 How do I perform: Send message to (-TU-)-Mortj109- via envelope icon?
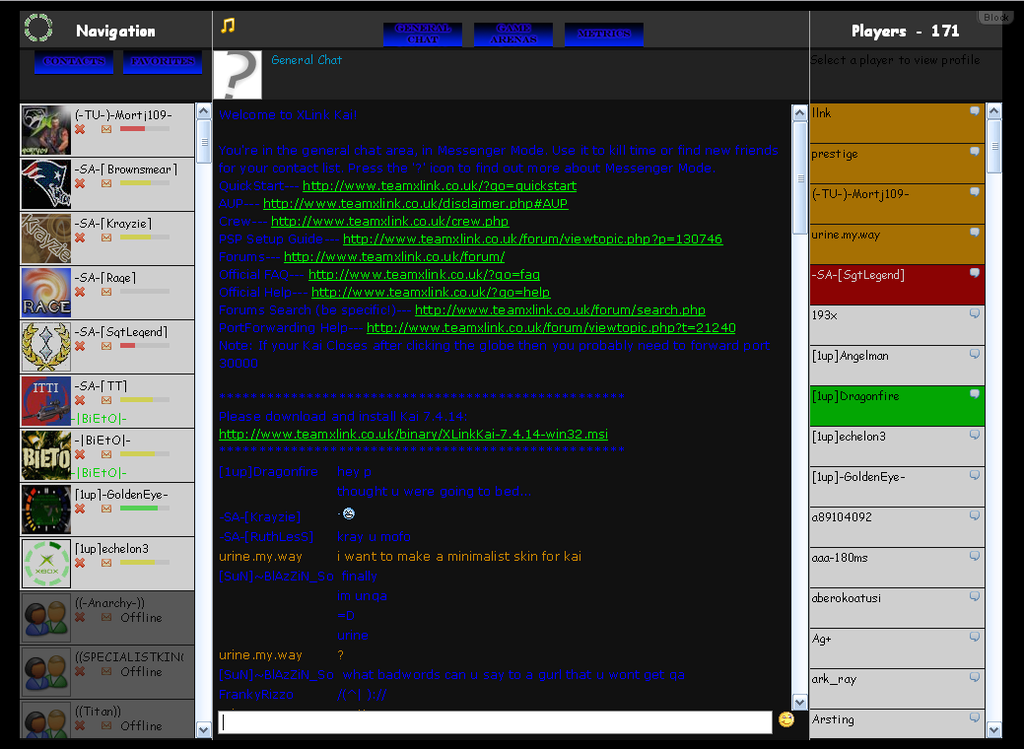(106, 129)
